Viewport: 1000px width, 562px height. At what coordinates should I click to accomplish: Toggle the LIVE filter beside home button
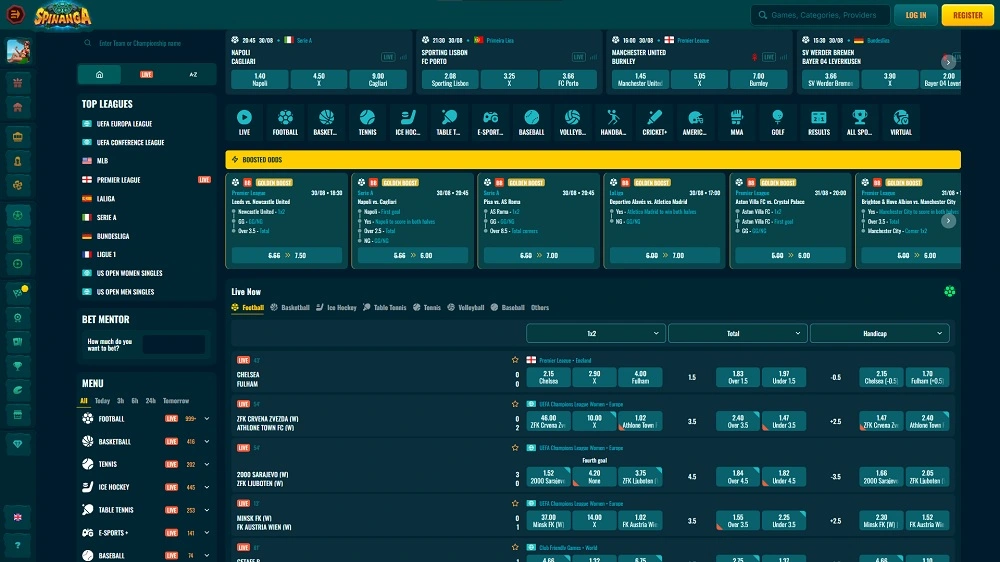(146, 75)
